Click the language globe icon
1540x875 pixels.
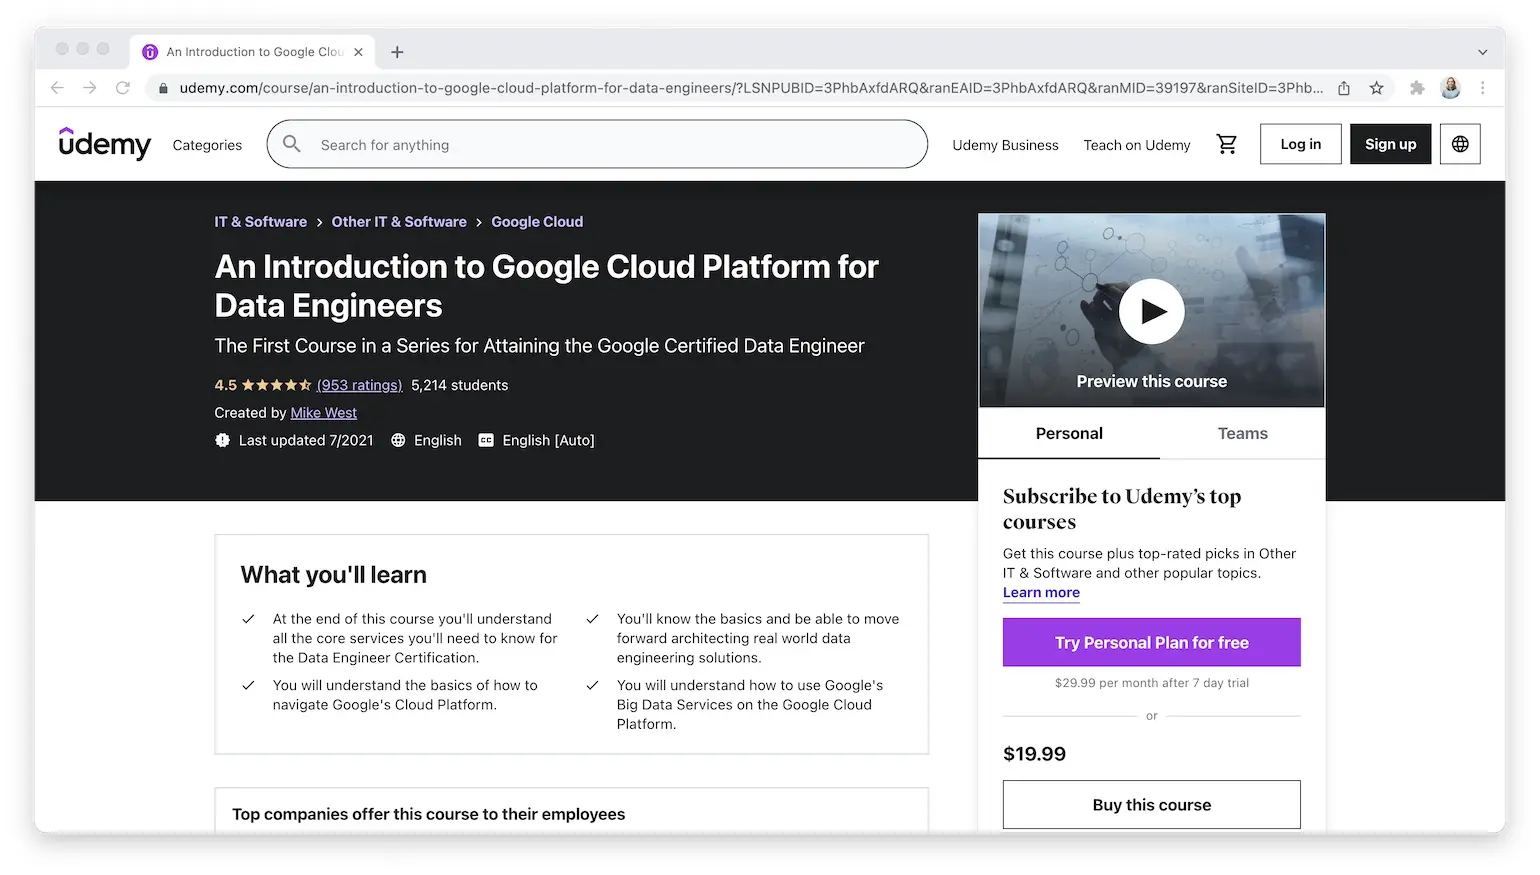click(1460, 144)
